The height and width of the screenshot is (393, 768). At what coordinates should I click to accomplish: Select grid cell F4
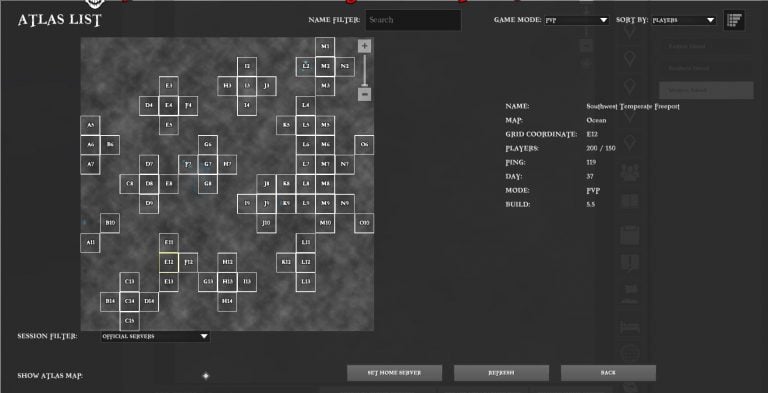pyautogui.click(x=188, y=105)
